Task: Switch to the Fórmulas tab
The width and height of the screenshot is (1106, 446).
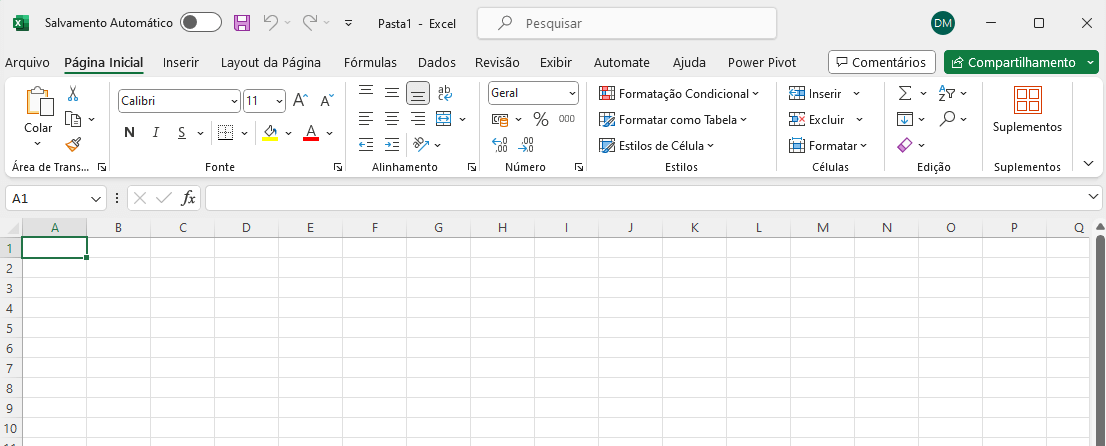Action: pos(370,62)
